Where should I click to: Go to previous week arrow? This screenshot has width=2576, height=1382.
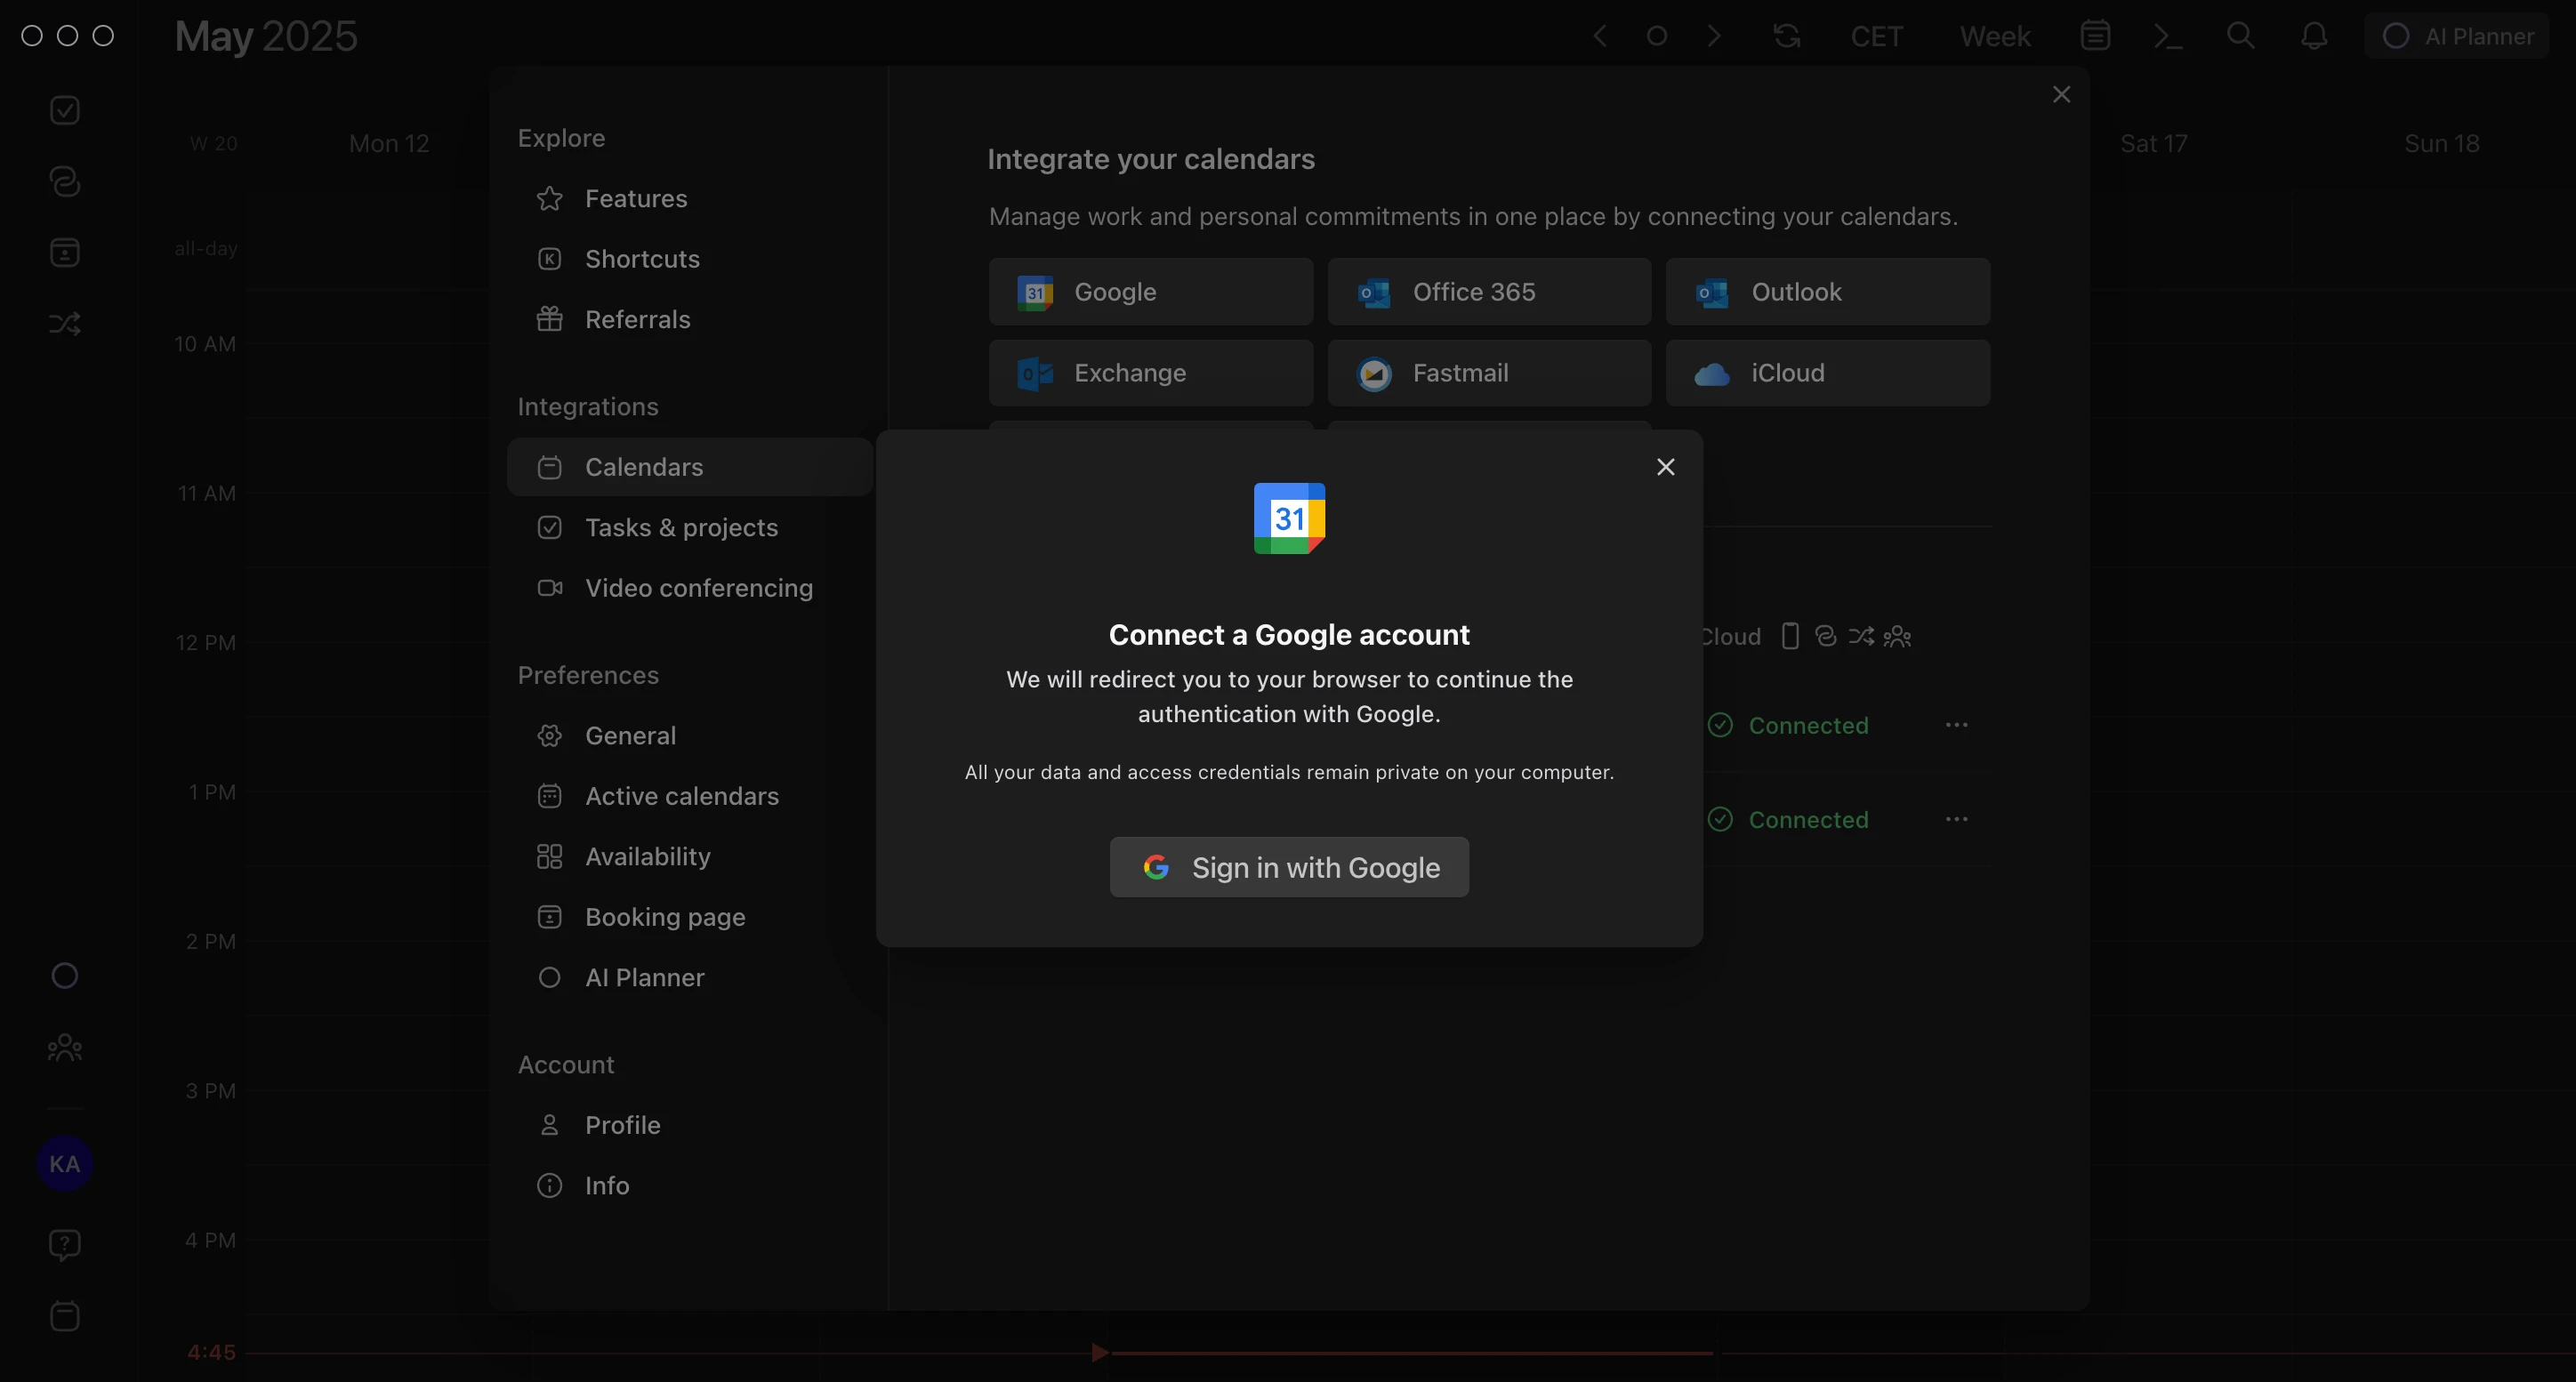point(1600,36)
